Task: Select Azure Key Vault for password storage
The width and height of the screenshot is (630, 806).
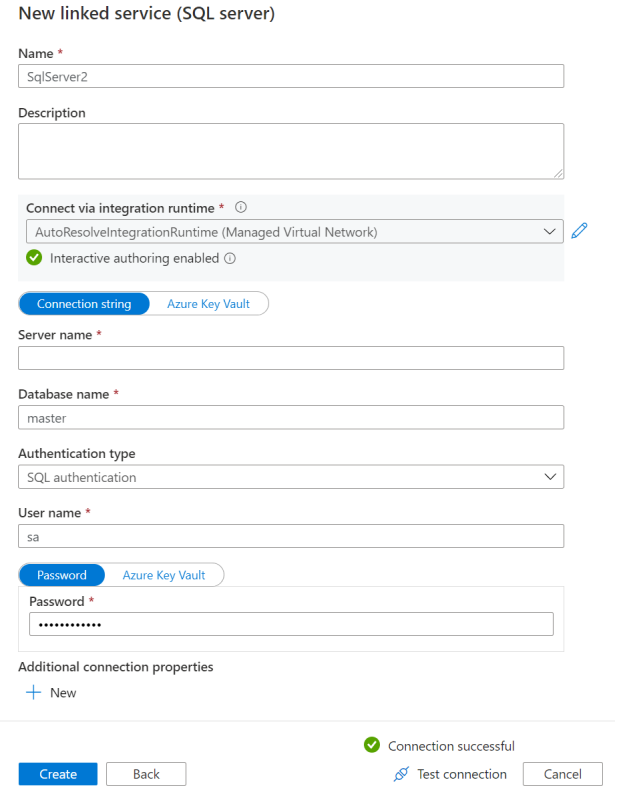Action: point(165,575)
